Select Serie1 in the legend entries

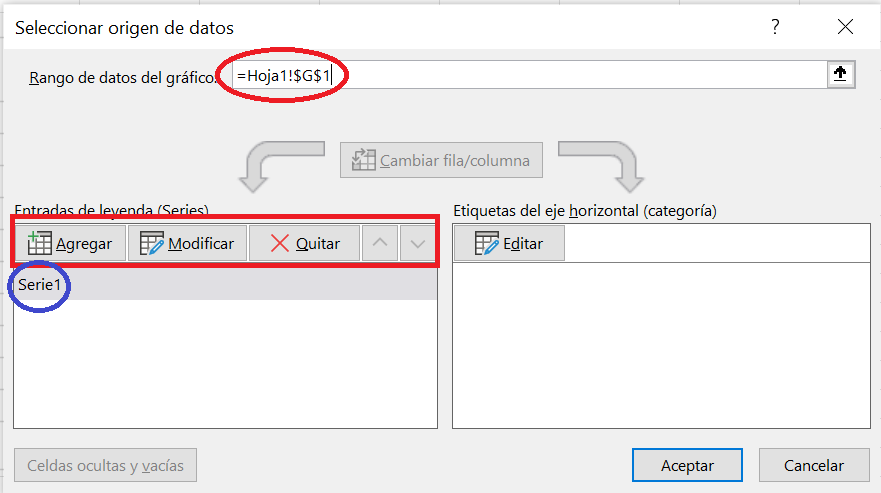click(x=40, y=285)
